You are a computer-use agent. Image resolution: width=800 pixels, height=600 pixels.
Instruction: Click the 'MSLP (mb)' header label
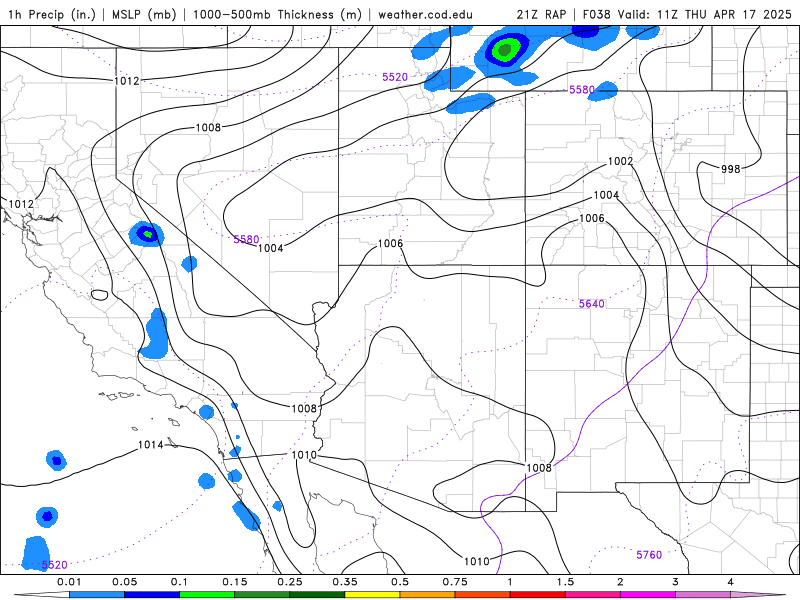144,14
